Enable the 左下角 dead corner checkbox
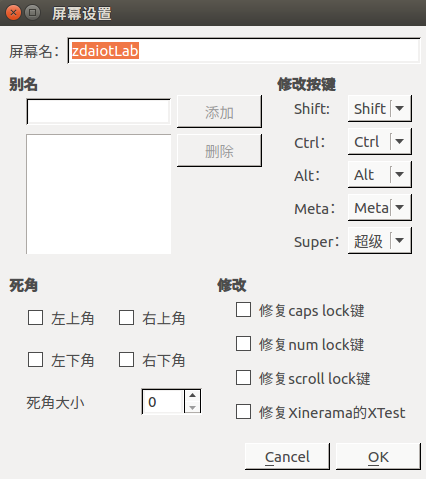Viewport: 426px width, 479px height. coord(35,359)
